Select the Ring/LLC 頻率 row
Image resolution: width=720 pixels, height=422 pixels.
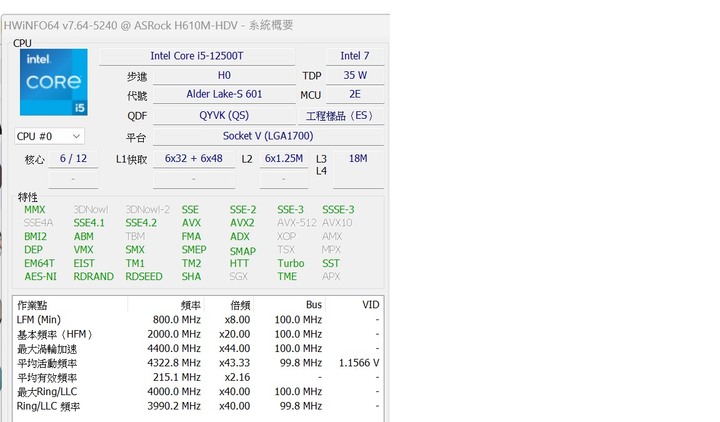click(198, 406)
